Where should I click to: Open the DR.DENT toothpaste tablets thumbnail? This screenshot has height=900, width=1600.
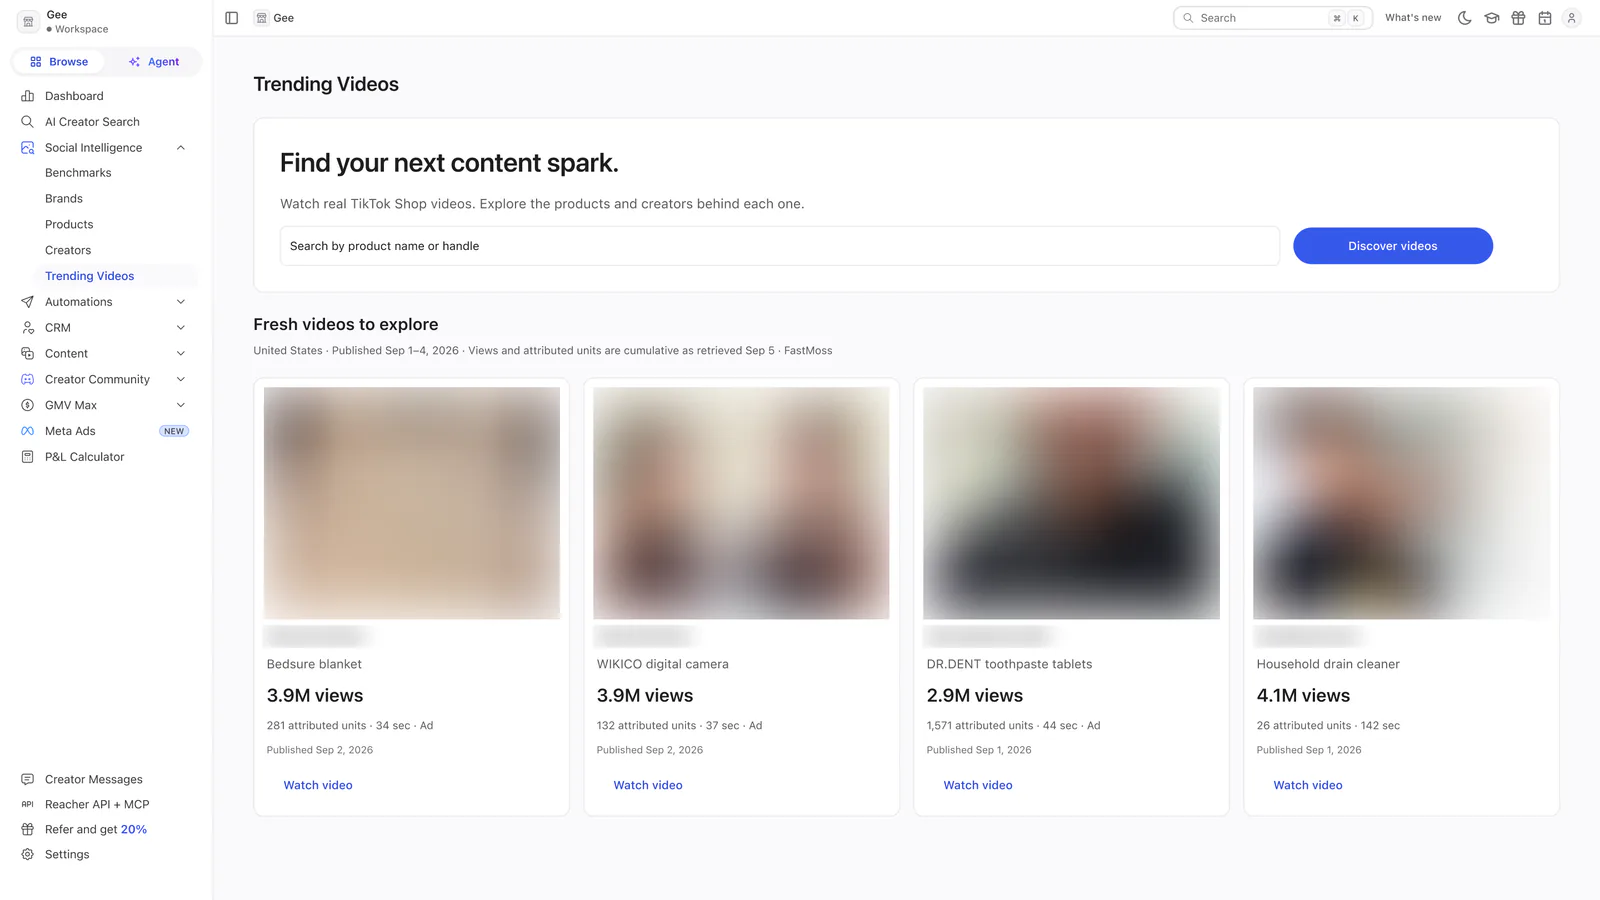coord(1071,503)
